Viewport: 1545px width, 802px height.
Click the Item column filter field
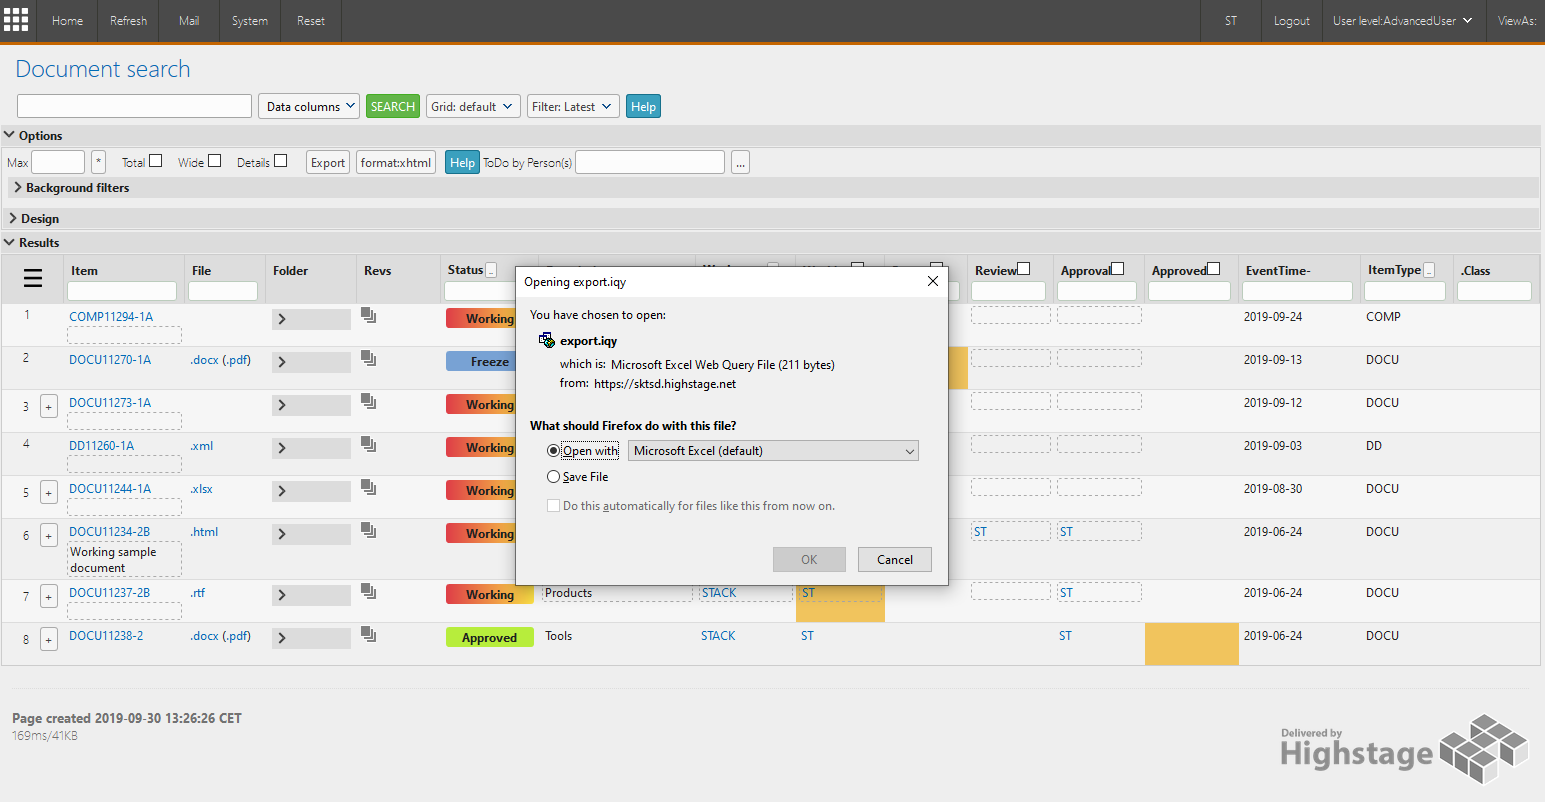pyautogui.click(x=122, y=291)
